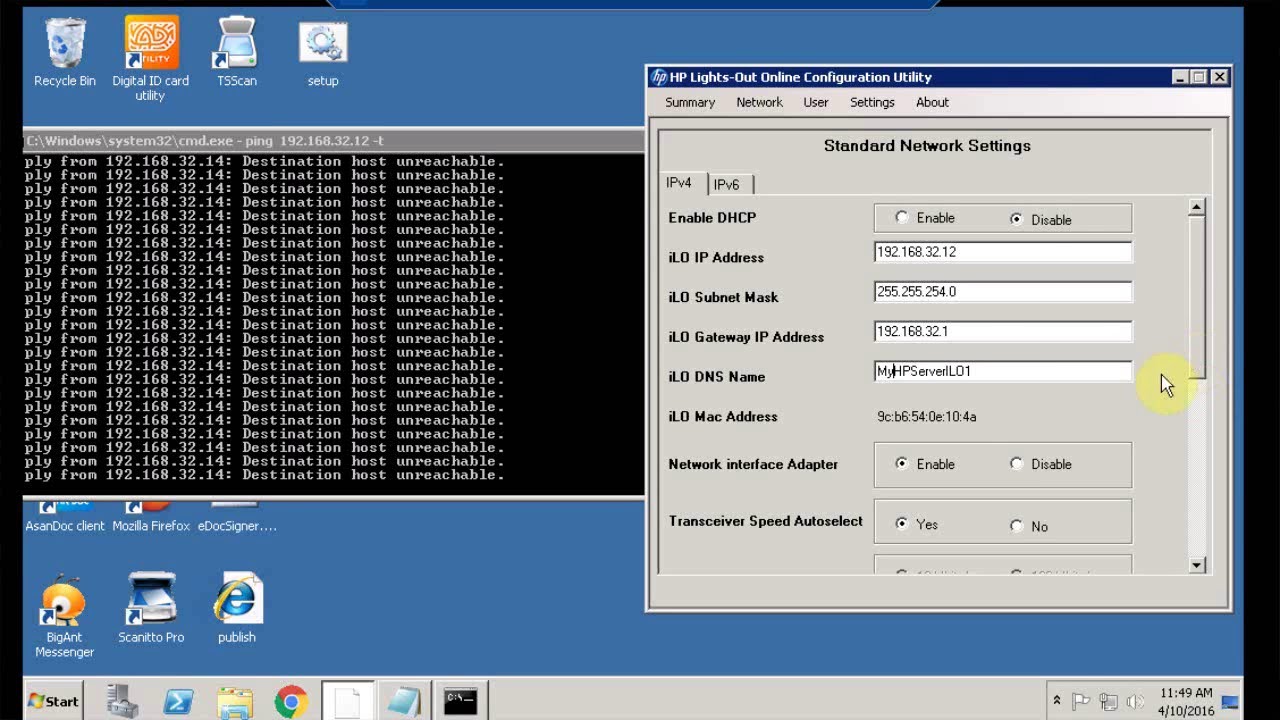Click the Action Center flag tray icon
1280x720 pixels.
pos(1081,701)
